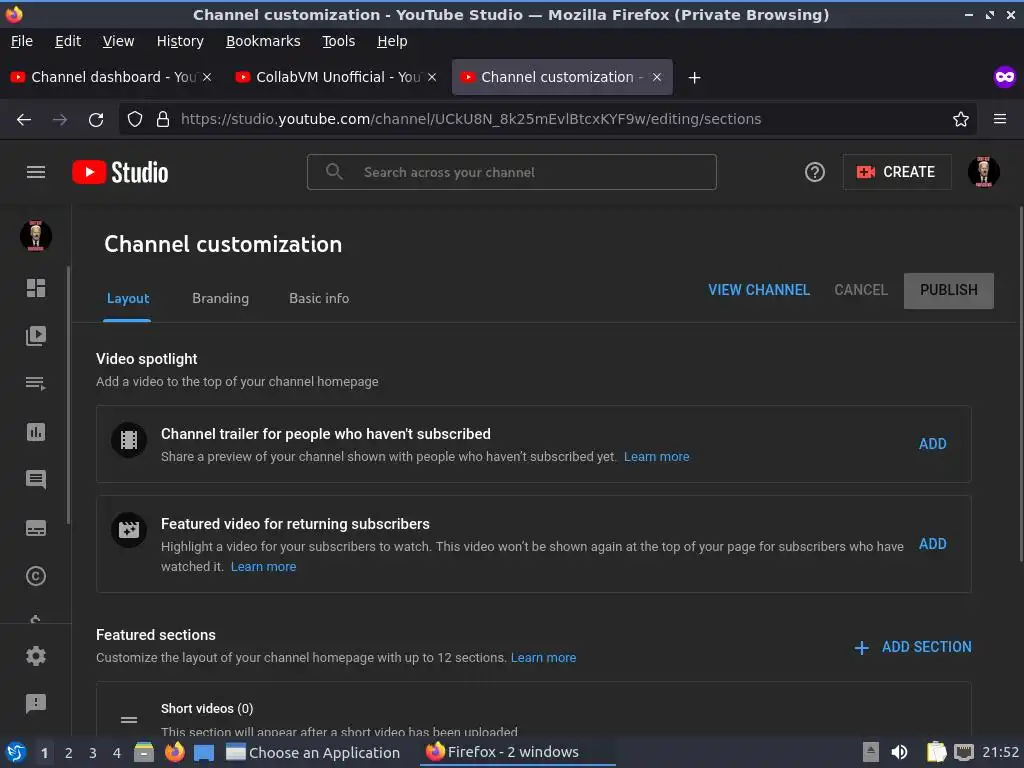Click the site security padlock icon
This screenshot has width=1024, height=768.
[163, 119]
